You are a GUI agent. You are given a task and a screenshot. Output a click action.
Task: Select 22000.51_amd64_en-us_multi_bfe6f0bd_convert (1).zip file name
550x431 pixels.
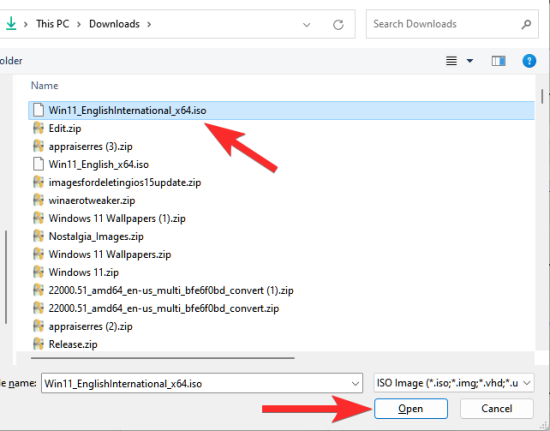[x=171, y=290]
